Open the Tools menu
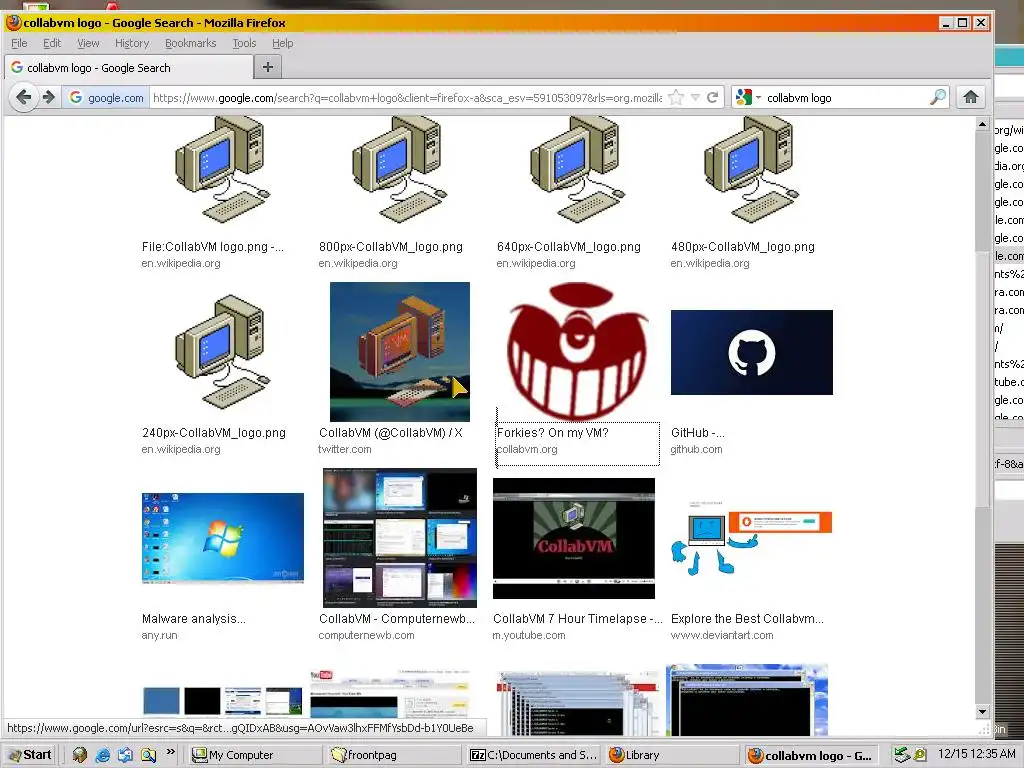Viewport: 1024px width, 768px height. pos(244,43)
